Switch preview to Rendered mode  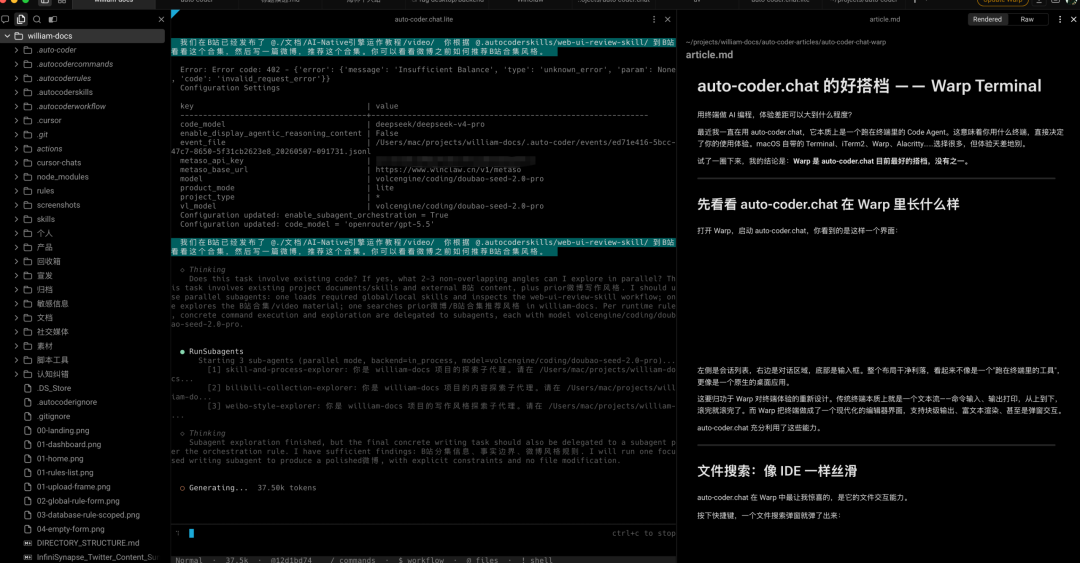pos(987,19)
